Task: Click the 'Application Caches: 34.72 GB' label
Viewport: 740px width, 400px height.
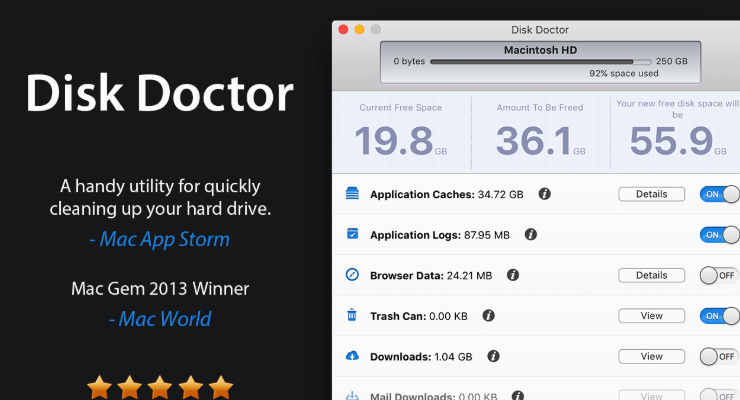Action: [446, 194]
